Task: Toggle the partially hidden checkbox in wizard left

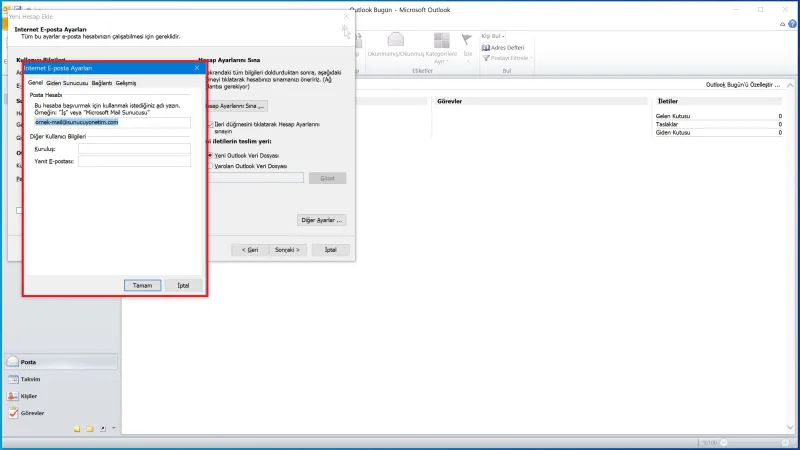Action: (x=19, y=210)
